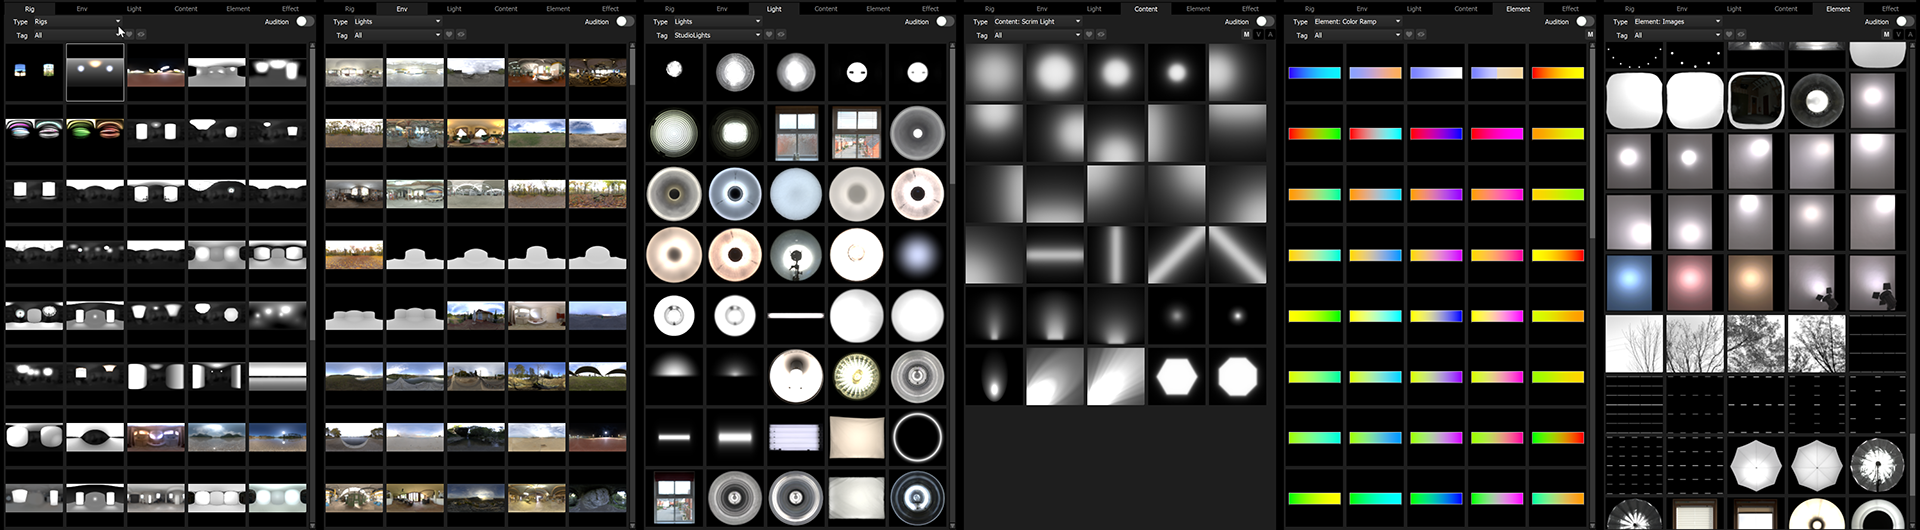Open the Type dropdown in the Env panel
1920x530 pixels.
[397, 21]
